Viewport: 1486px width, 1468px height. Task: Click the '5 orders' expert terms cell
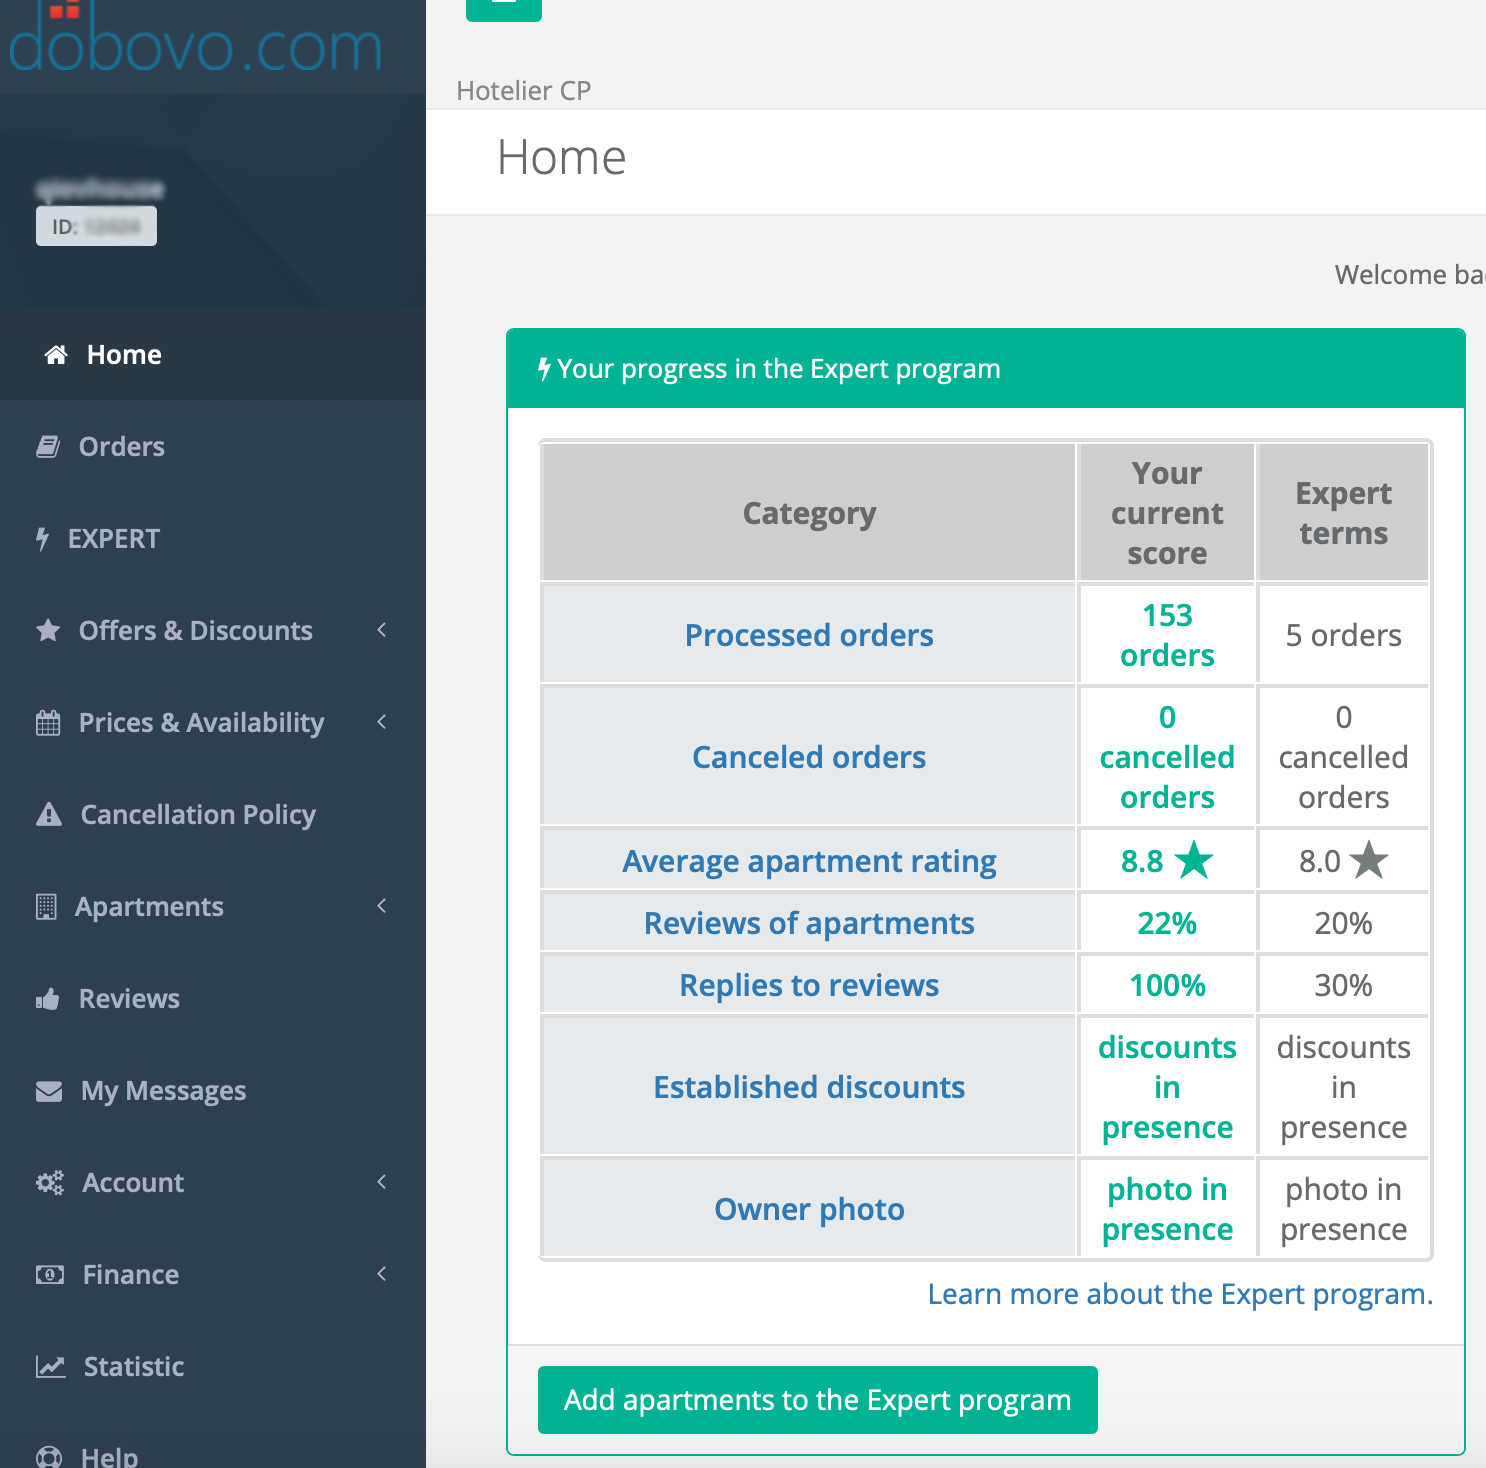coord(1343,635)
